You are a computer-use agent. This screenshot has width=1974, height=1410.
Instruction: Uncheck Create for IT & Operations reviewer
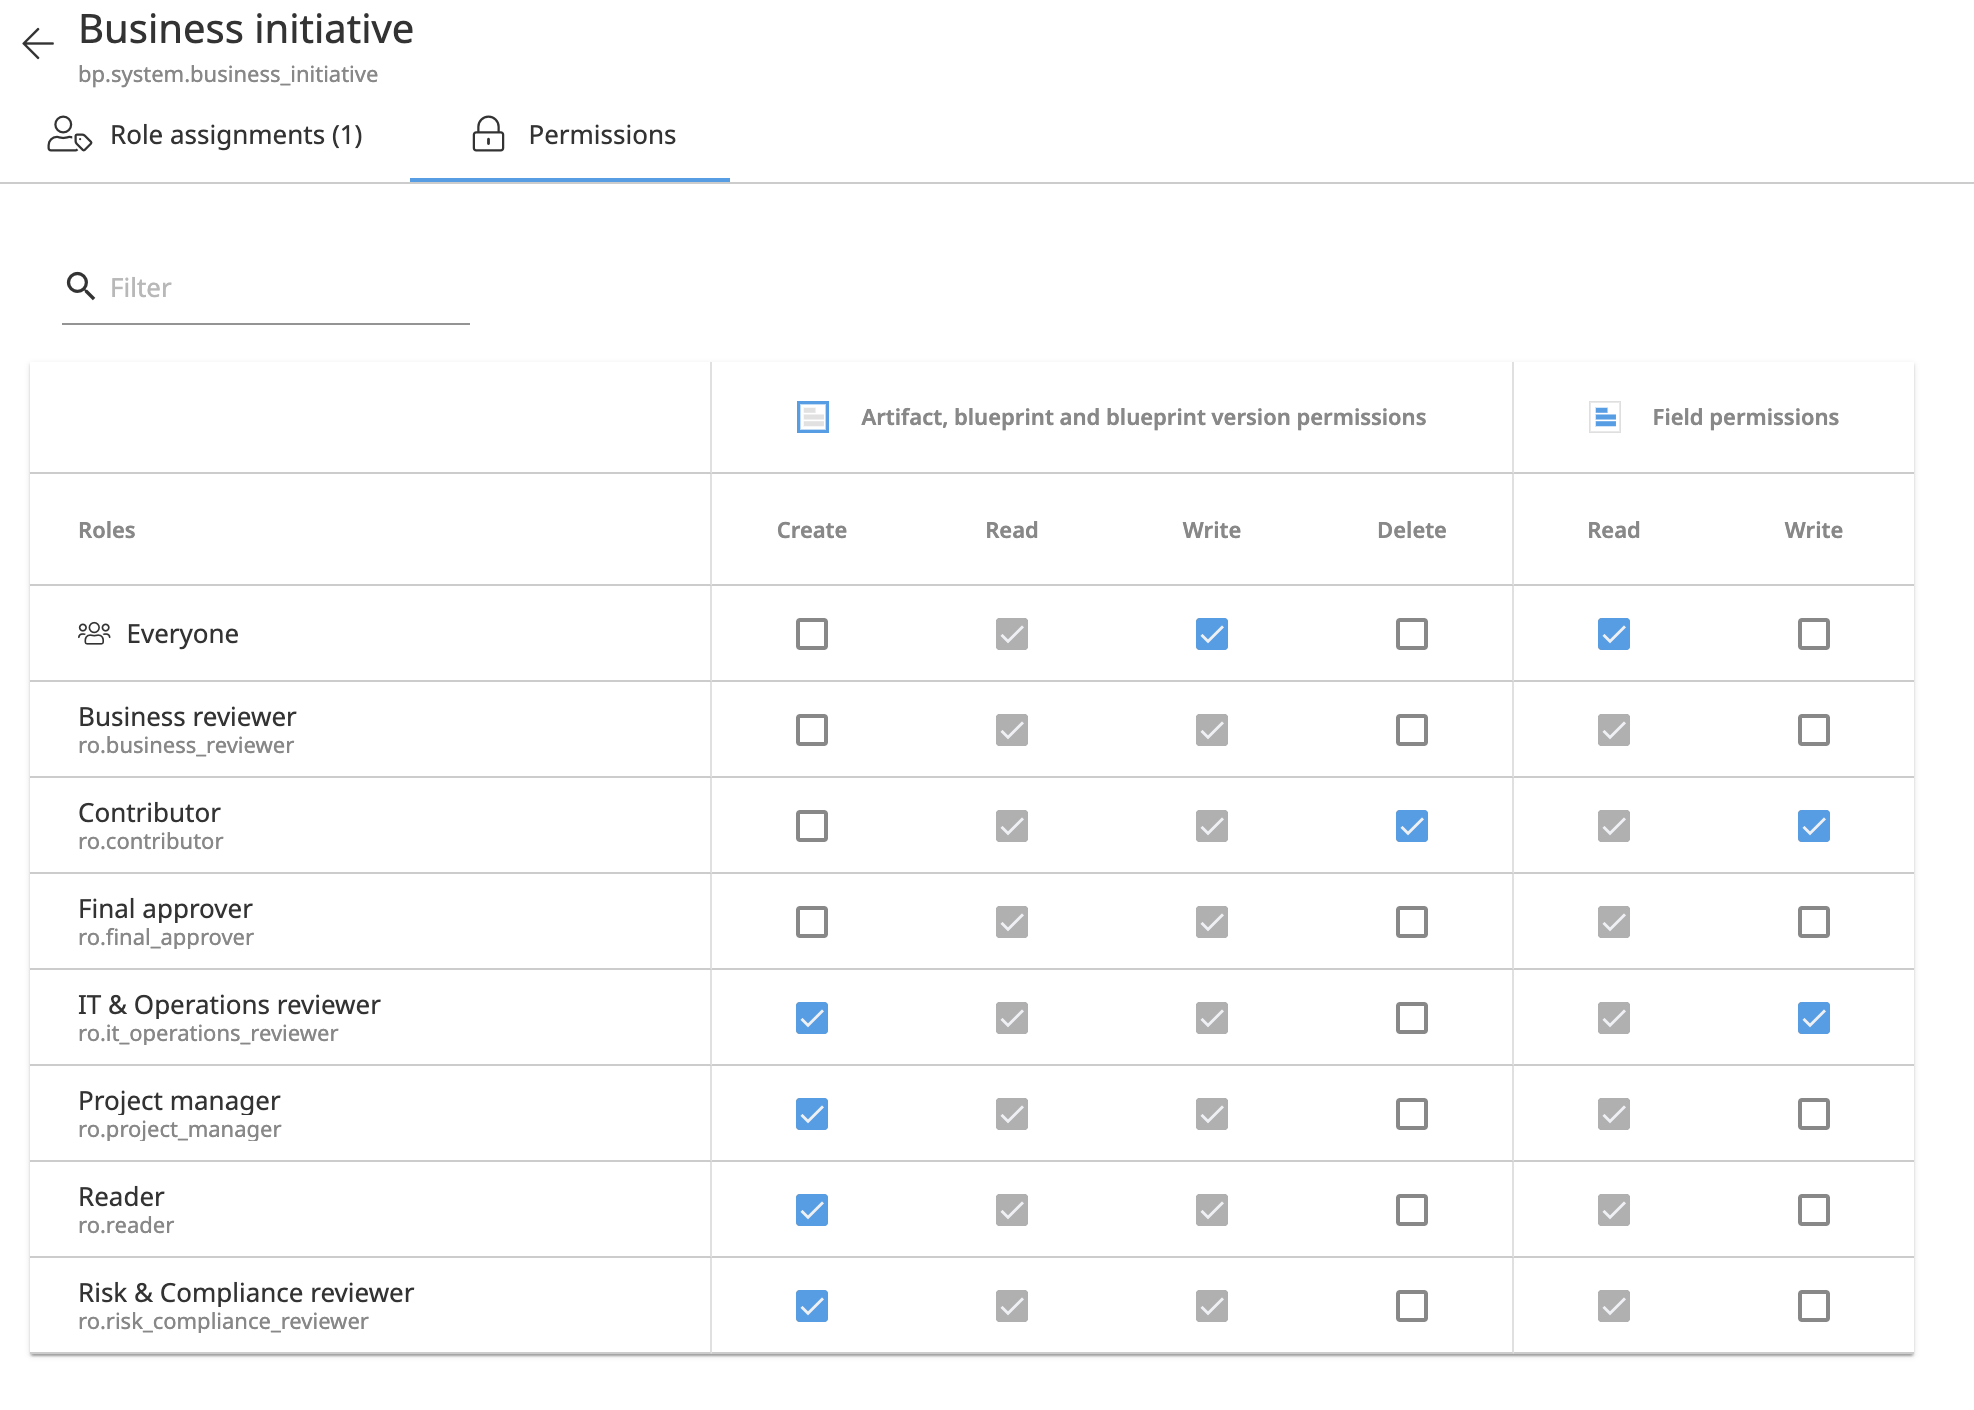click(812, 1018)
